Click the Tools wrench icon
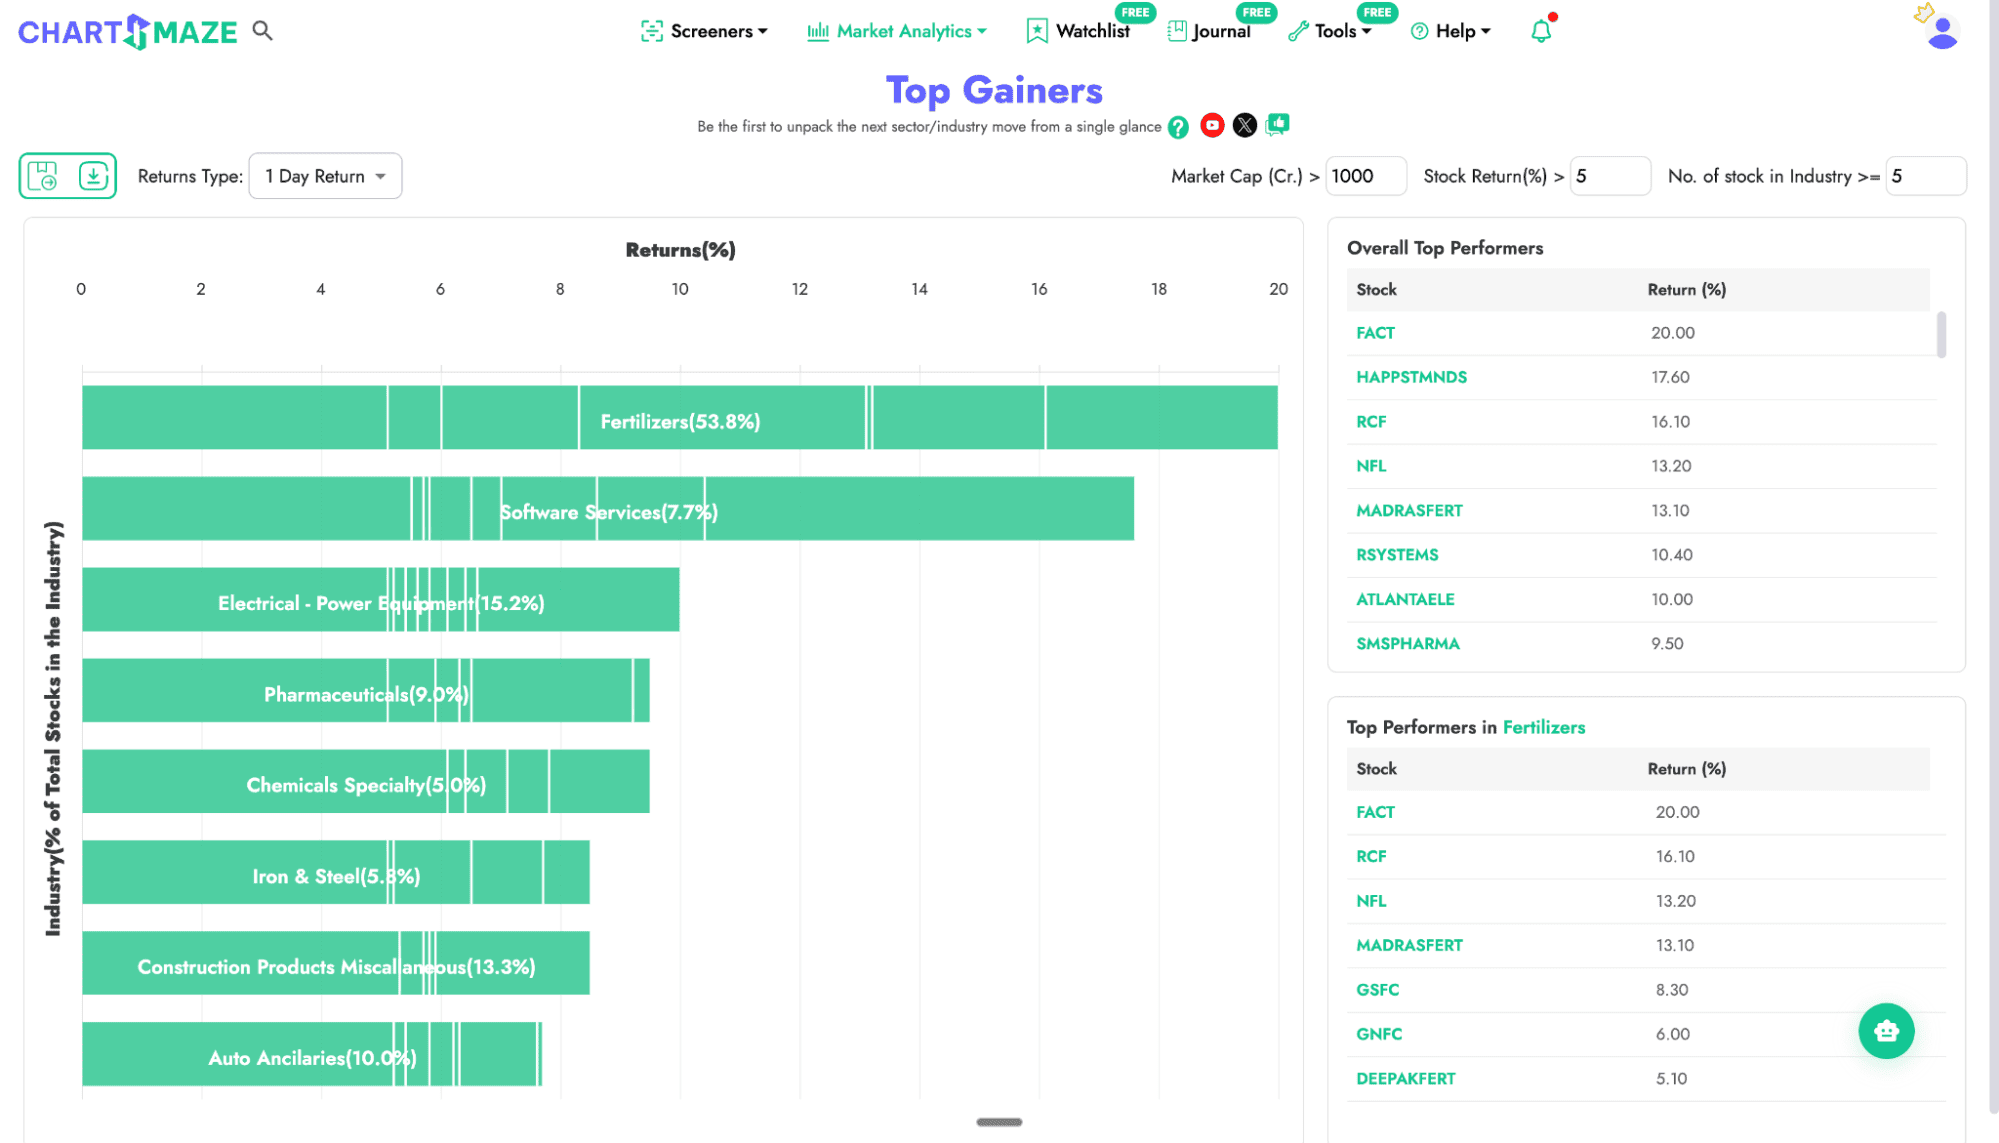 pyautogui.click(x=1298, y=31)
